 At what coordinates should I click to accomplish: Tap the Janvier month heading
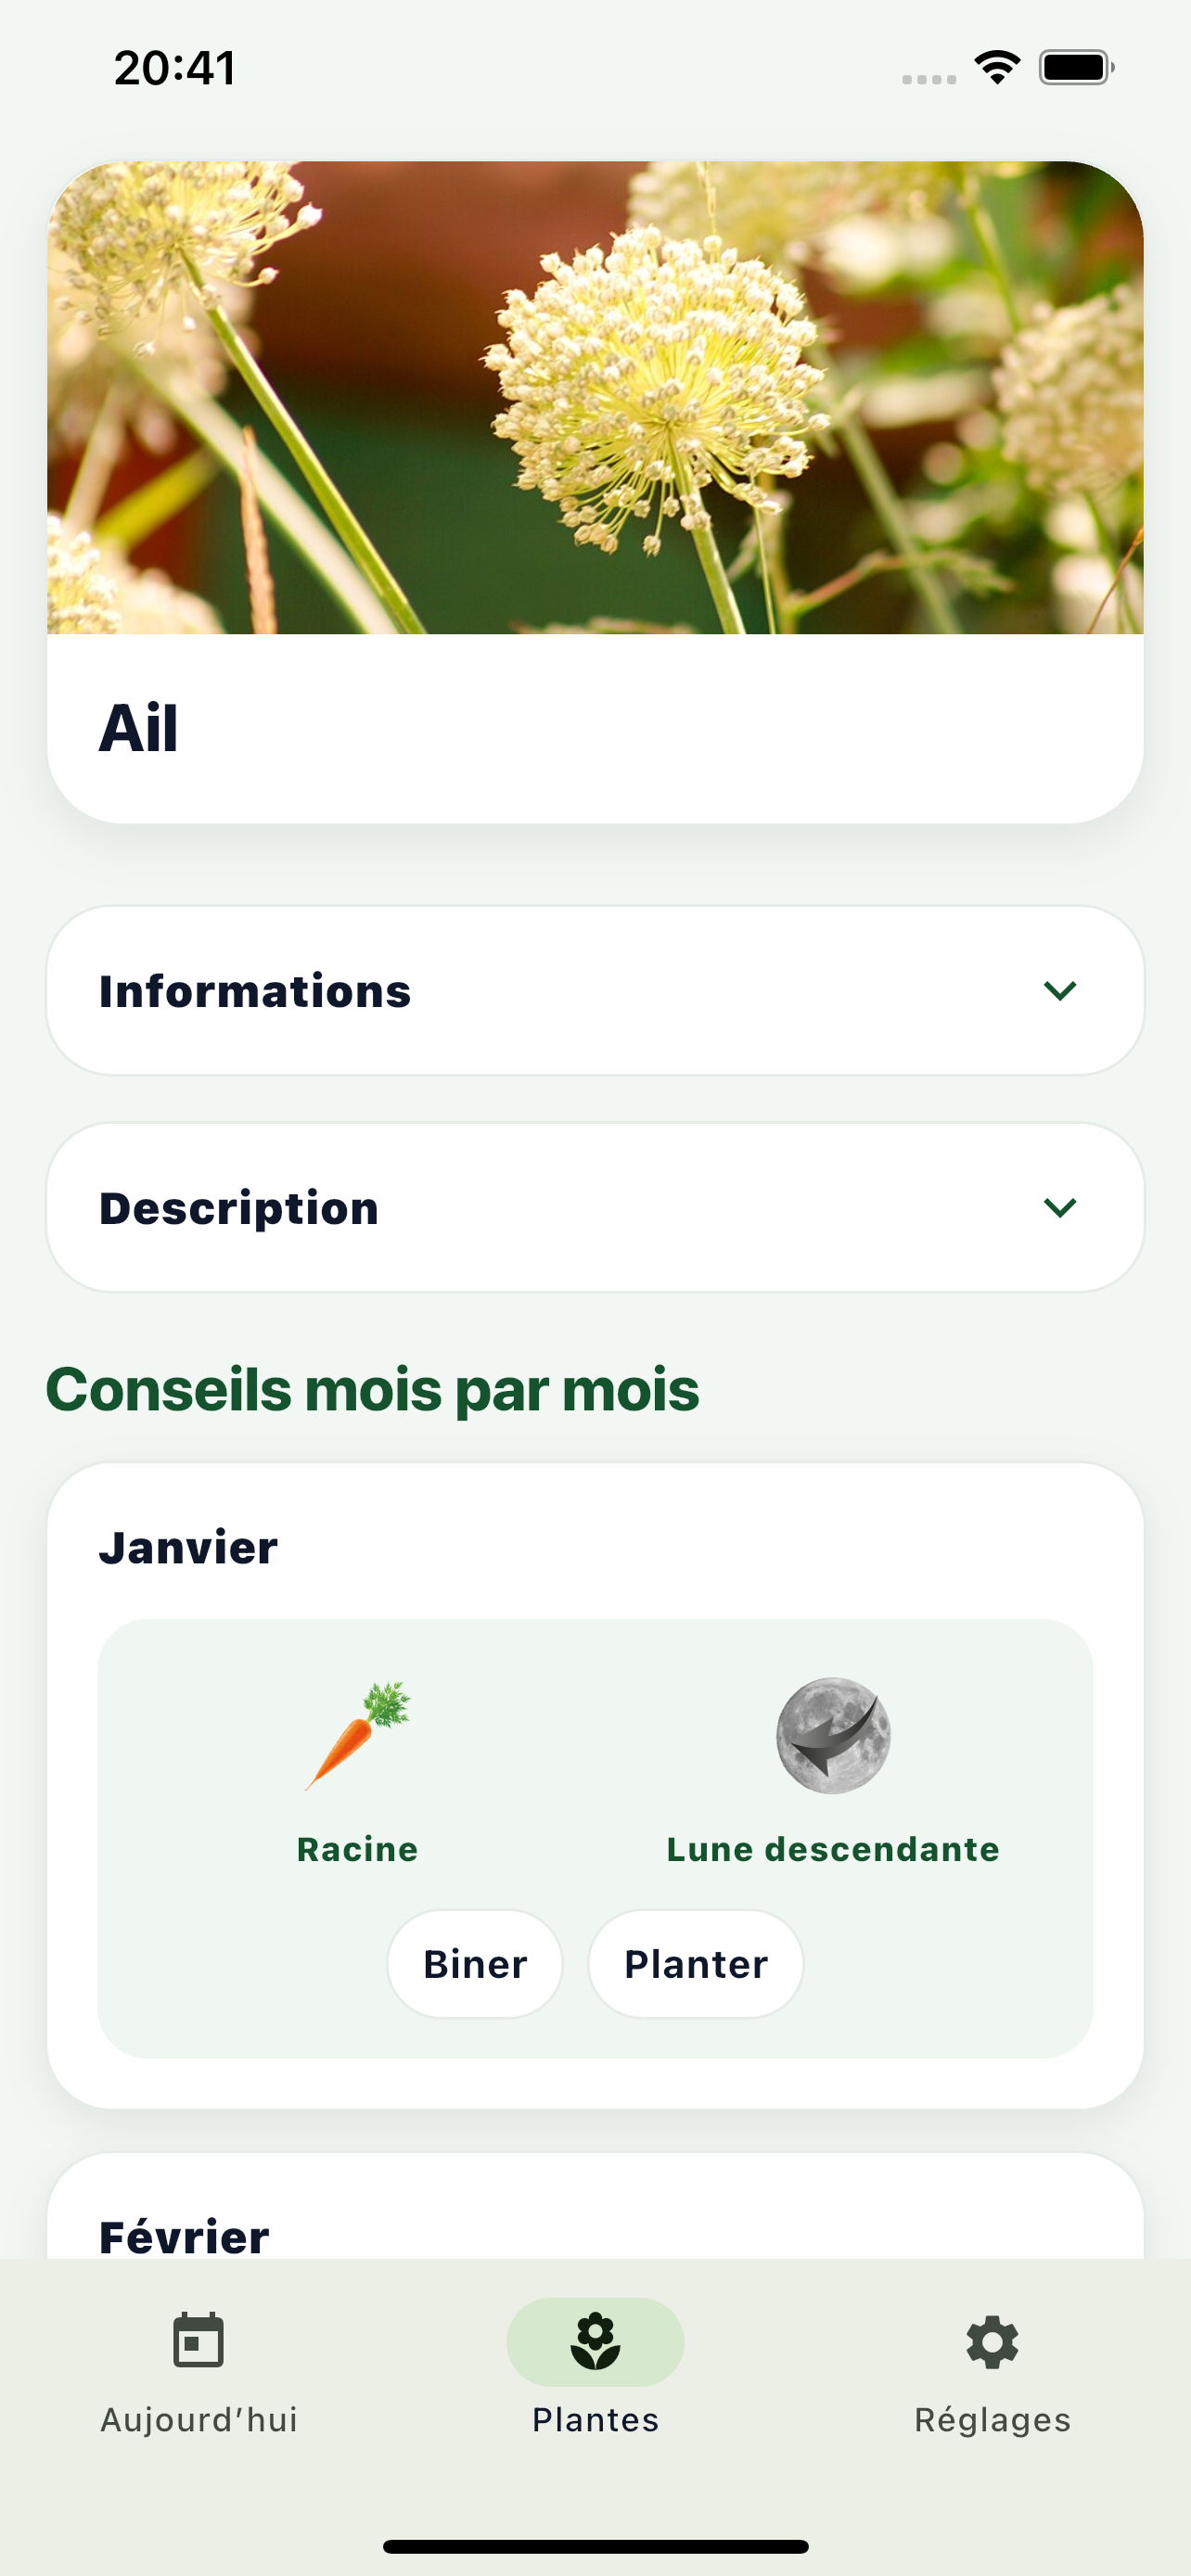(x=188, y=1547)
